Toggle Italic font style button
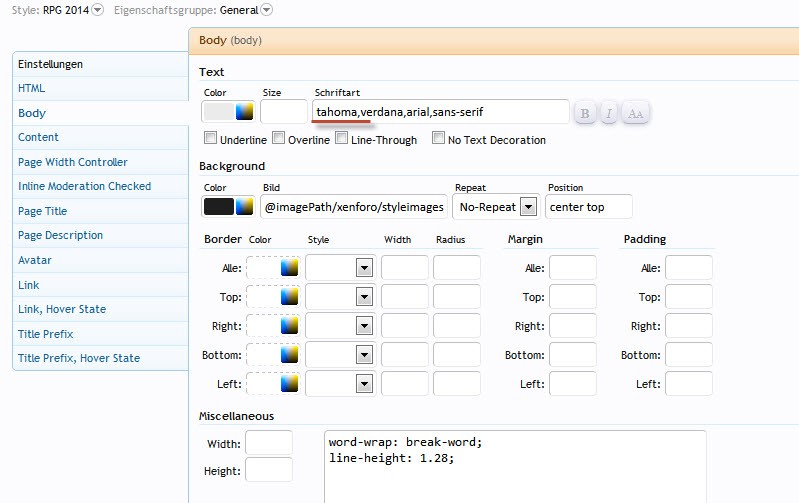The image size is (799, 503). tap(609, 113)
